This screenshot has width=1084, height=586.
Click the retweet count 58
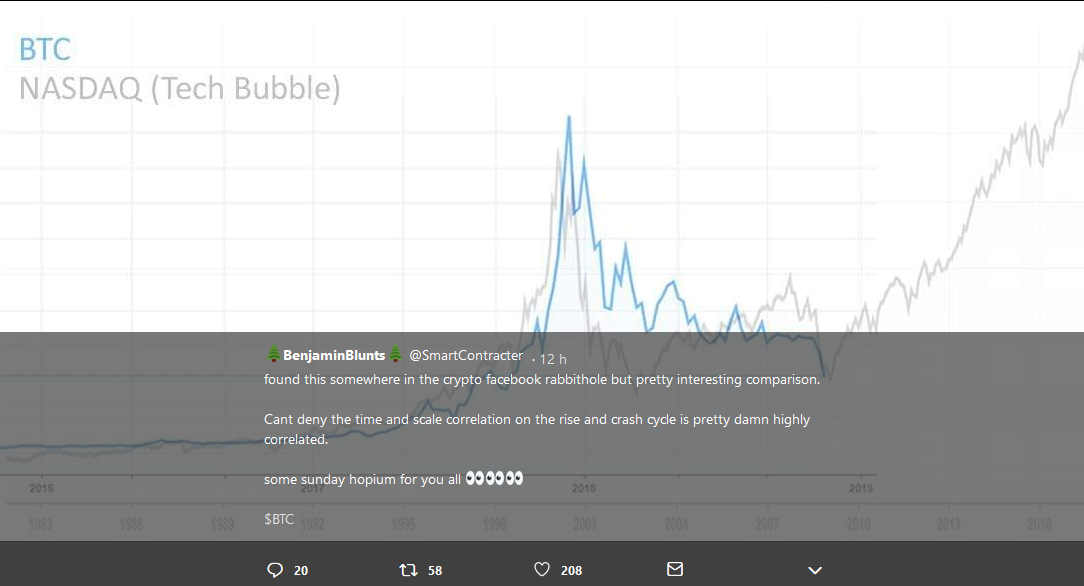(435, 571)
